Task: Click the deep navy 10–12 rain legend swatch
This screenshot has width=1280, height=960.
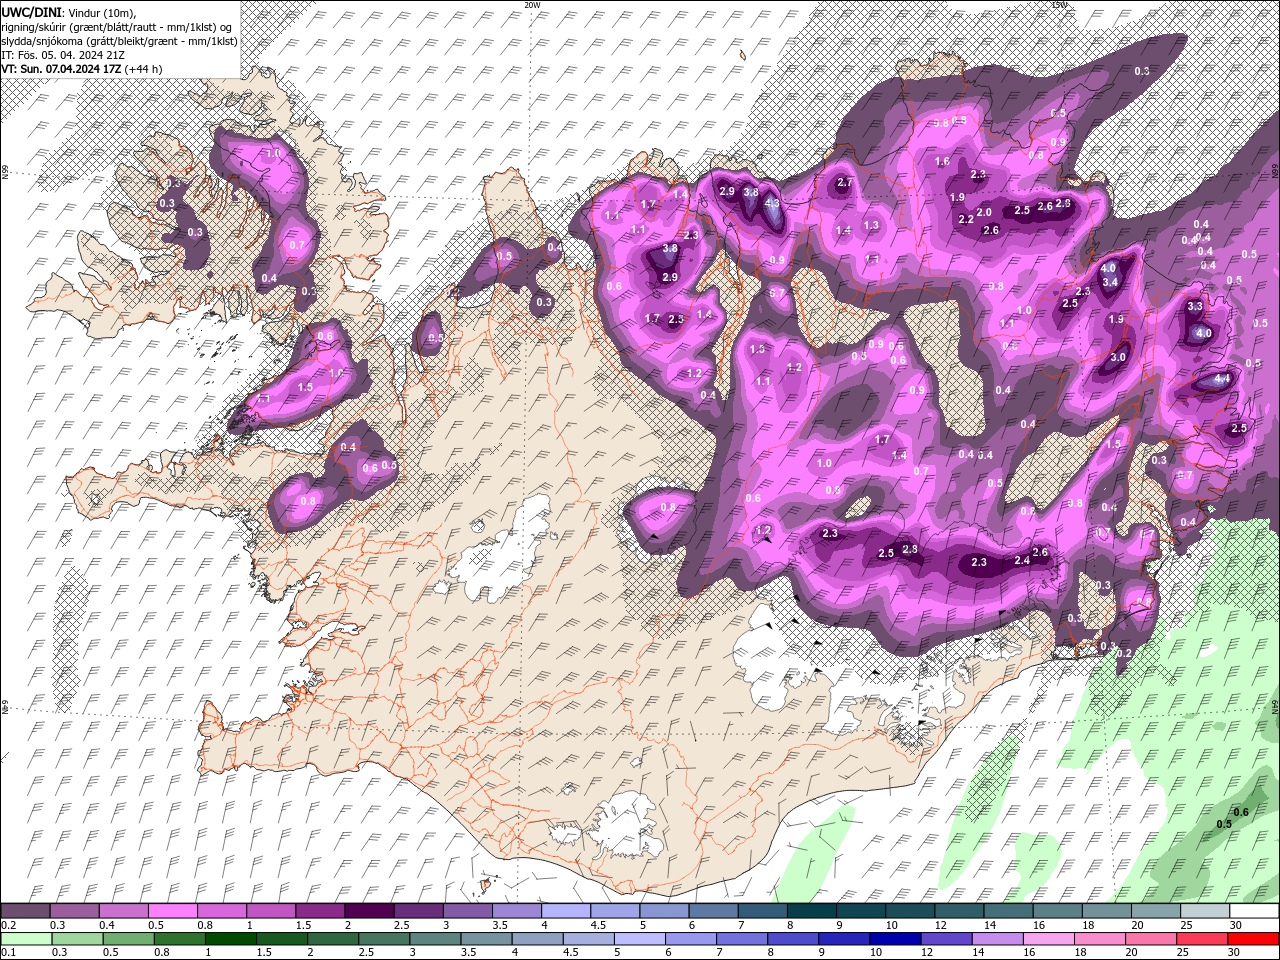Action: (896, 939)
